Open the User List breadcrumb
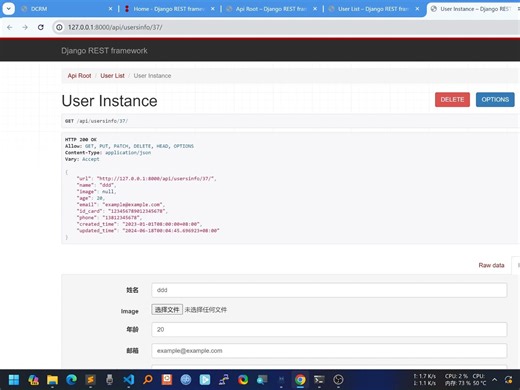The height and width of the screenshot is (390, 520). click(112, 76)
